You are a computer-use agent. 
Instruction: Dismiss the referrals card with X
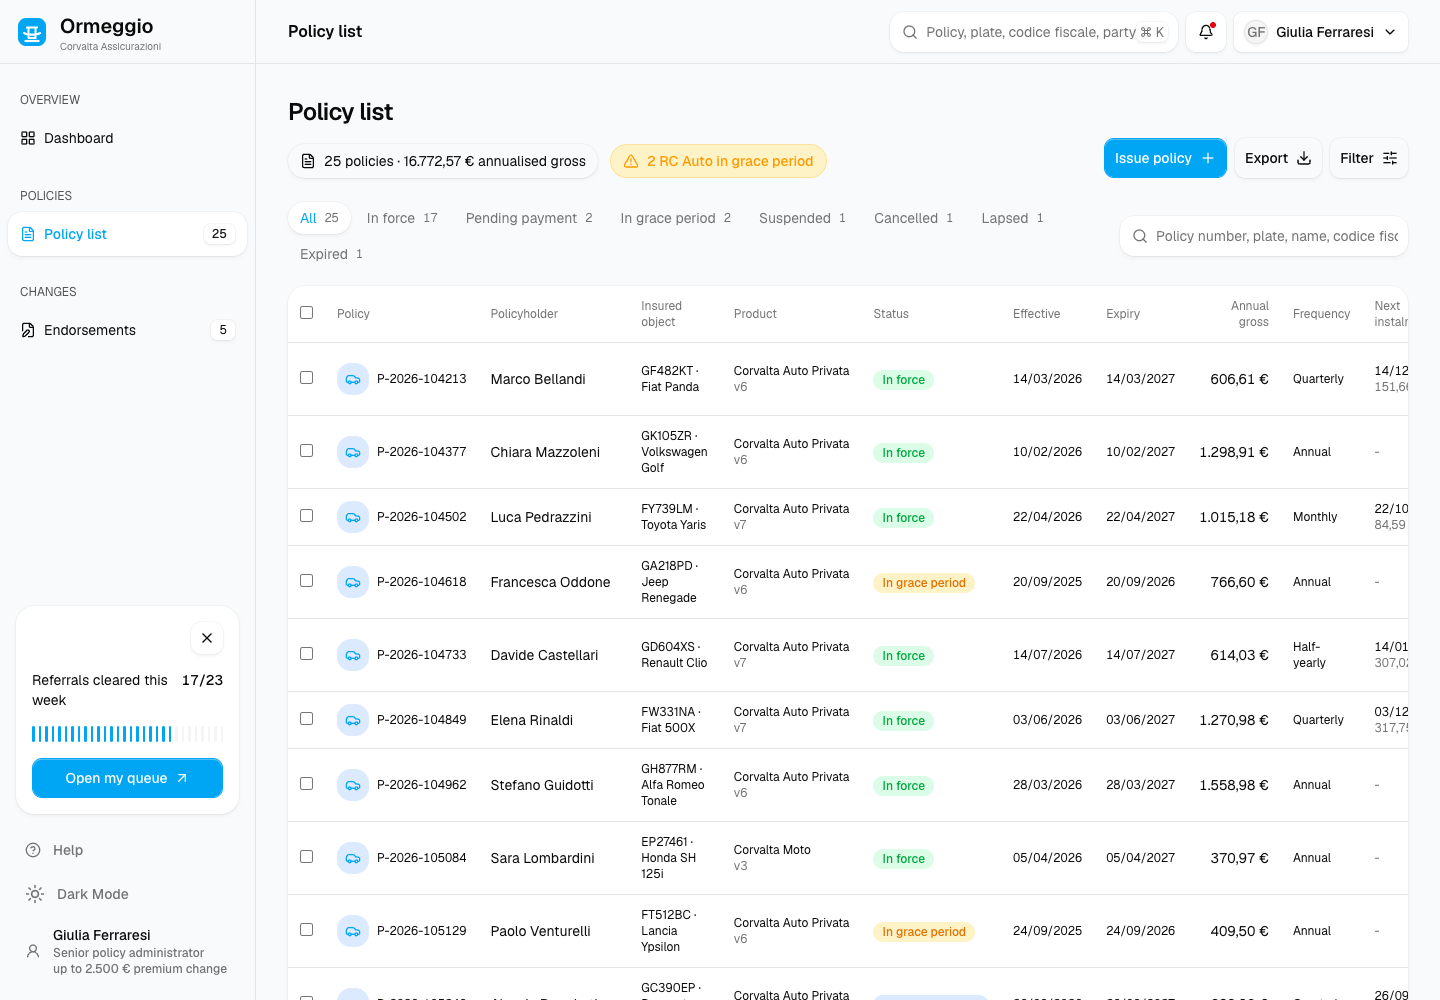pyautogui.click(x=207, y=638)
